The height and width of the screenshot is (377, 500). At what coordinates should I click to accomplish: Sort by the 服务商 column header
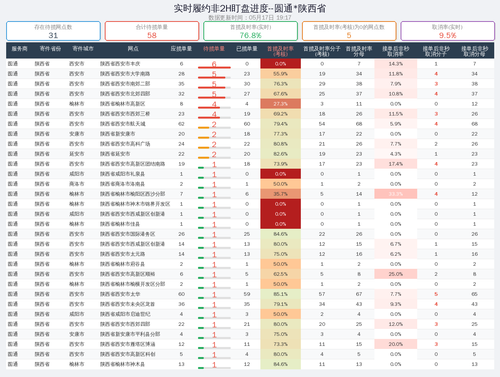(19, 49)
